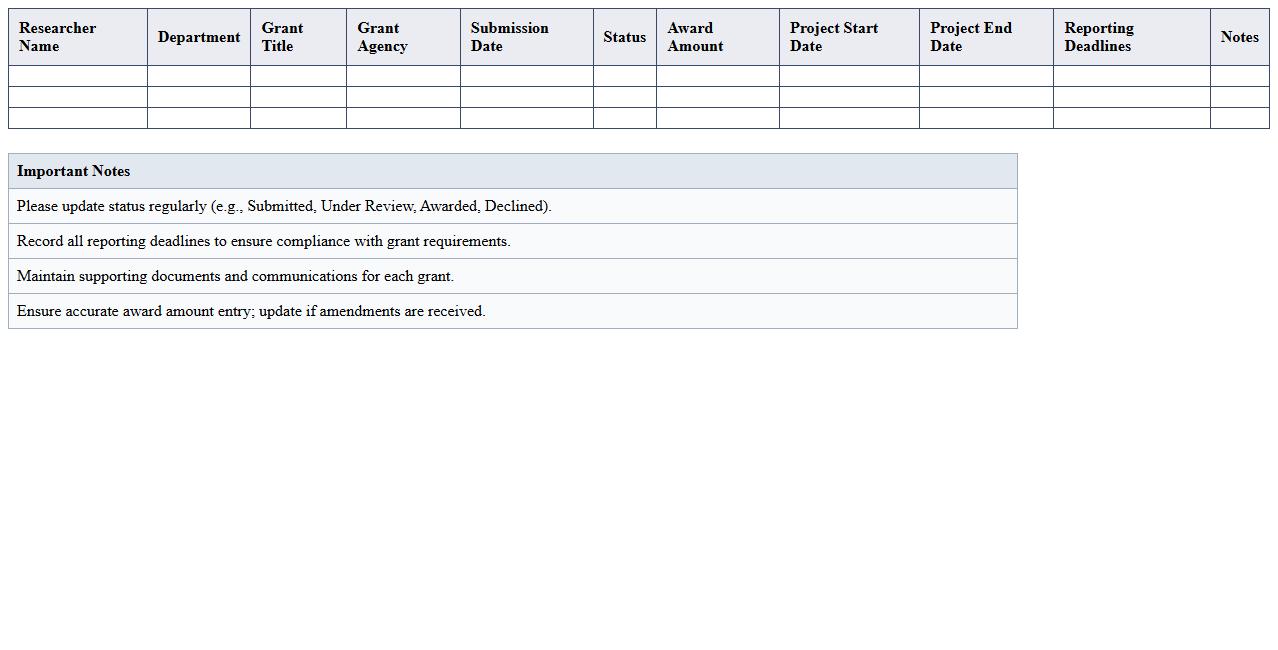This screenshot has height=650, width=1278.
Task: Click the Grant Title column header
Action: pos(298,37)
